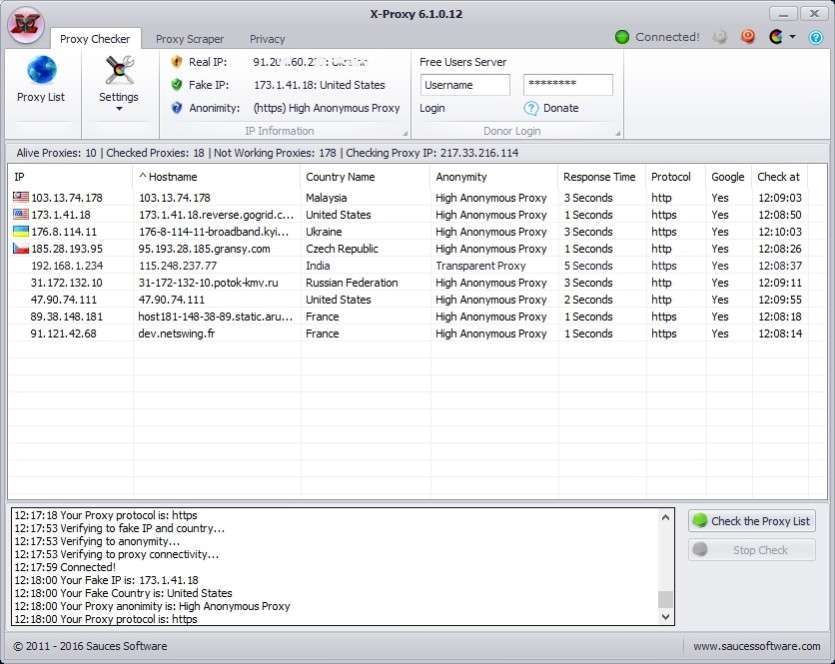Image resolution: width=835 pixels, height=664 pixels.
Task: Sort by Anonymity column header
Action: point(494,177)
